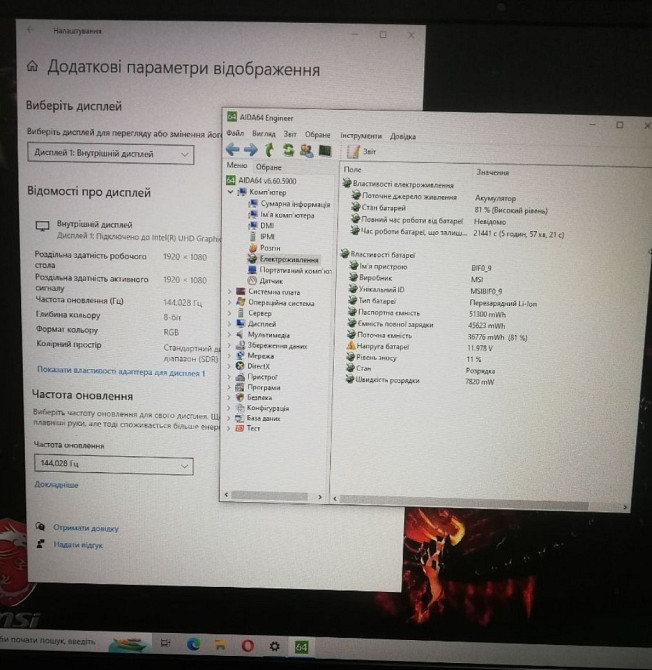652x670 pixels.
Task: Click the Forward arrow in AIDA64 toolbar
Action: (250, 150)
